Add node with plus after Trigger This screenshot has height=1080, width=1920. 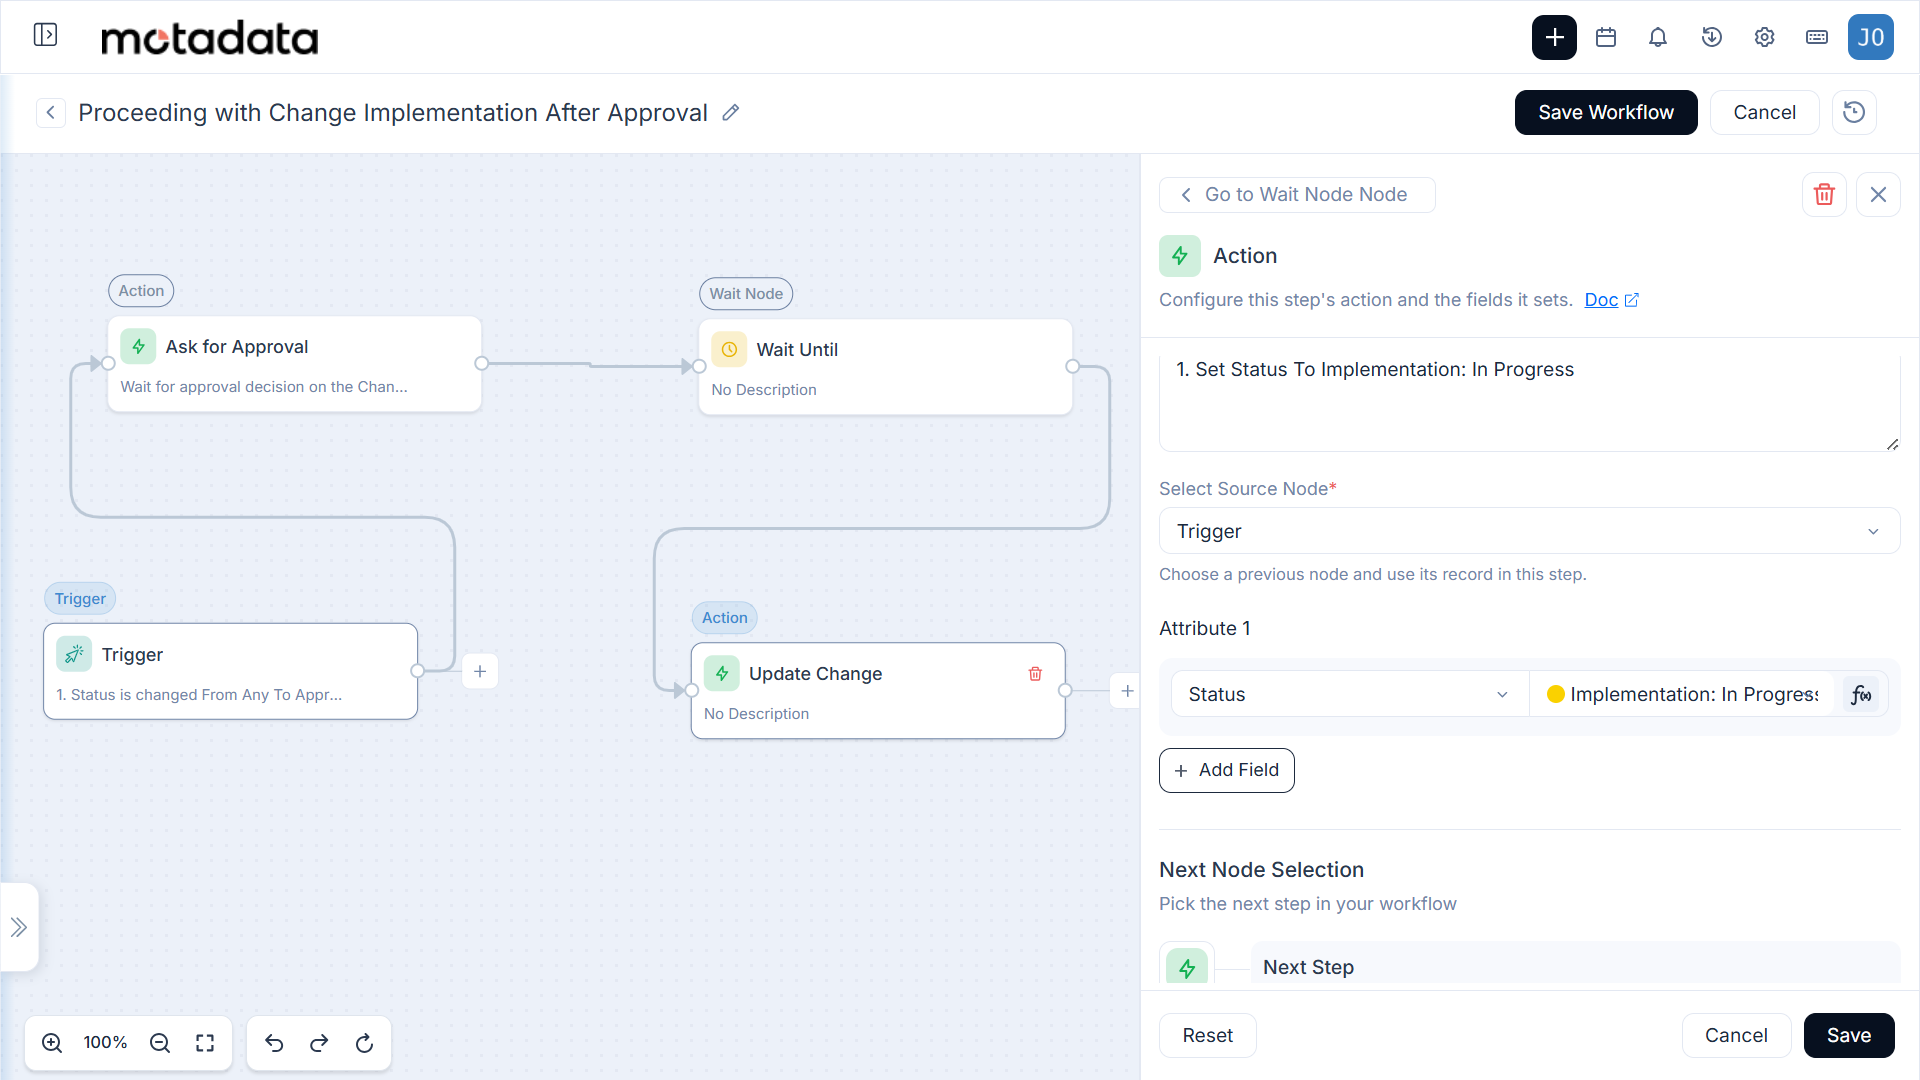[480, 671]
